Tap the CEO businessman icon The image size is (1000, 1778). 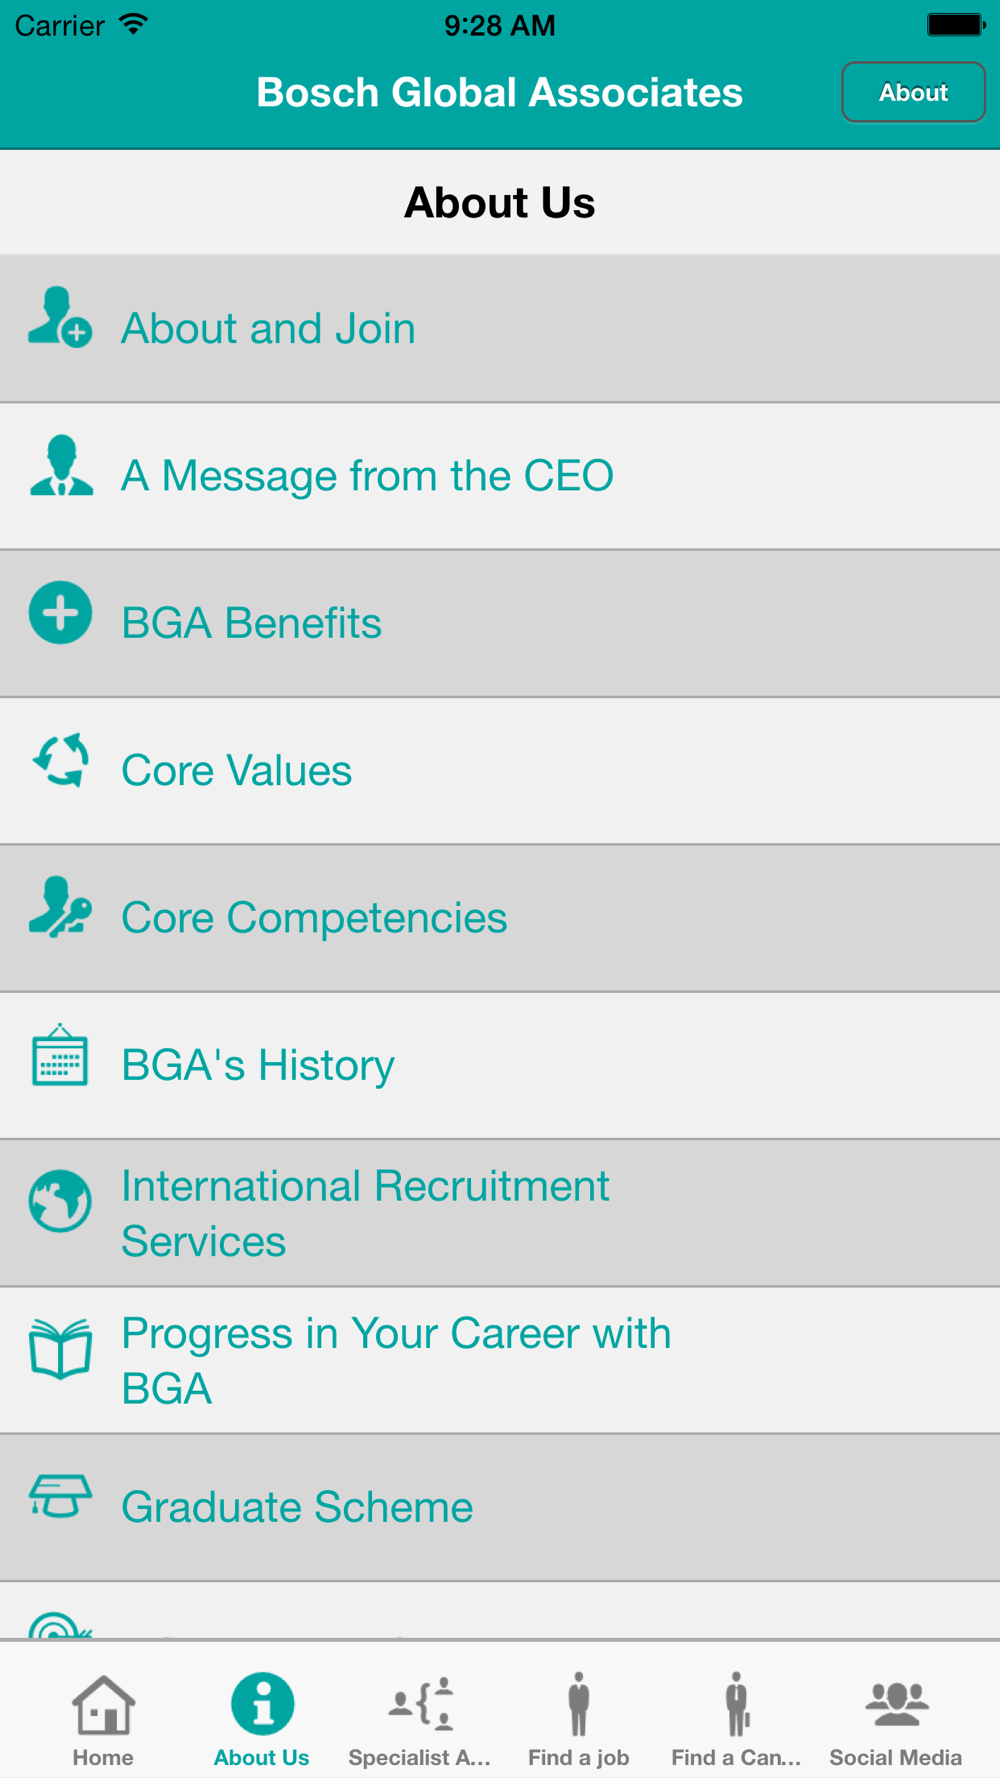(x=61, y=465)
